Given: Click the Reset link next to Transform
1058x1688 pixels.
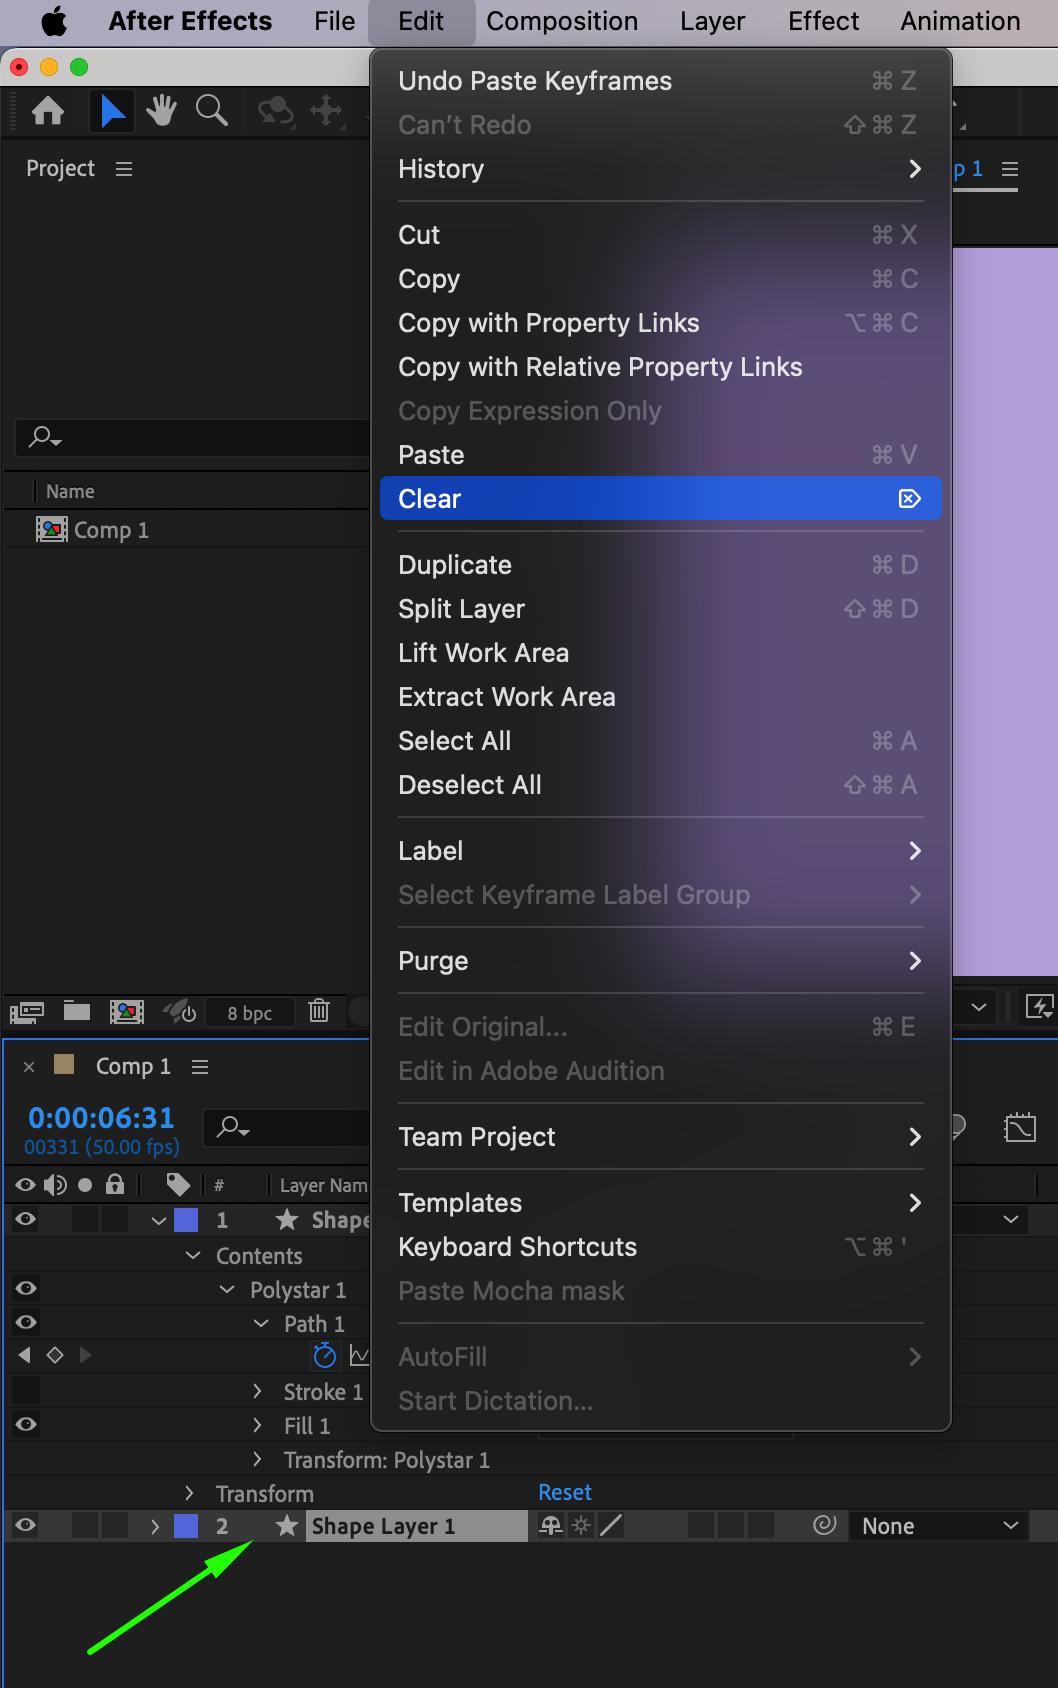Looking at the screenshot, I should pos(565,1492).
